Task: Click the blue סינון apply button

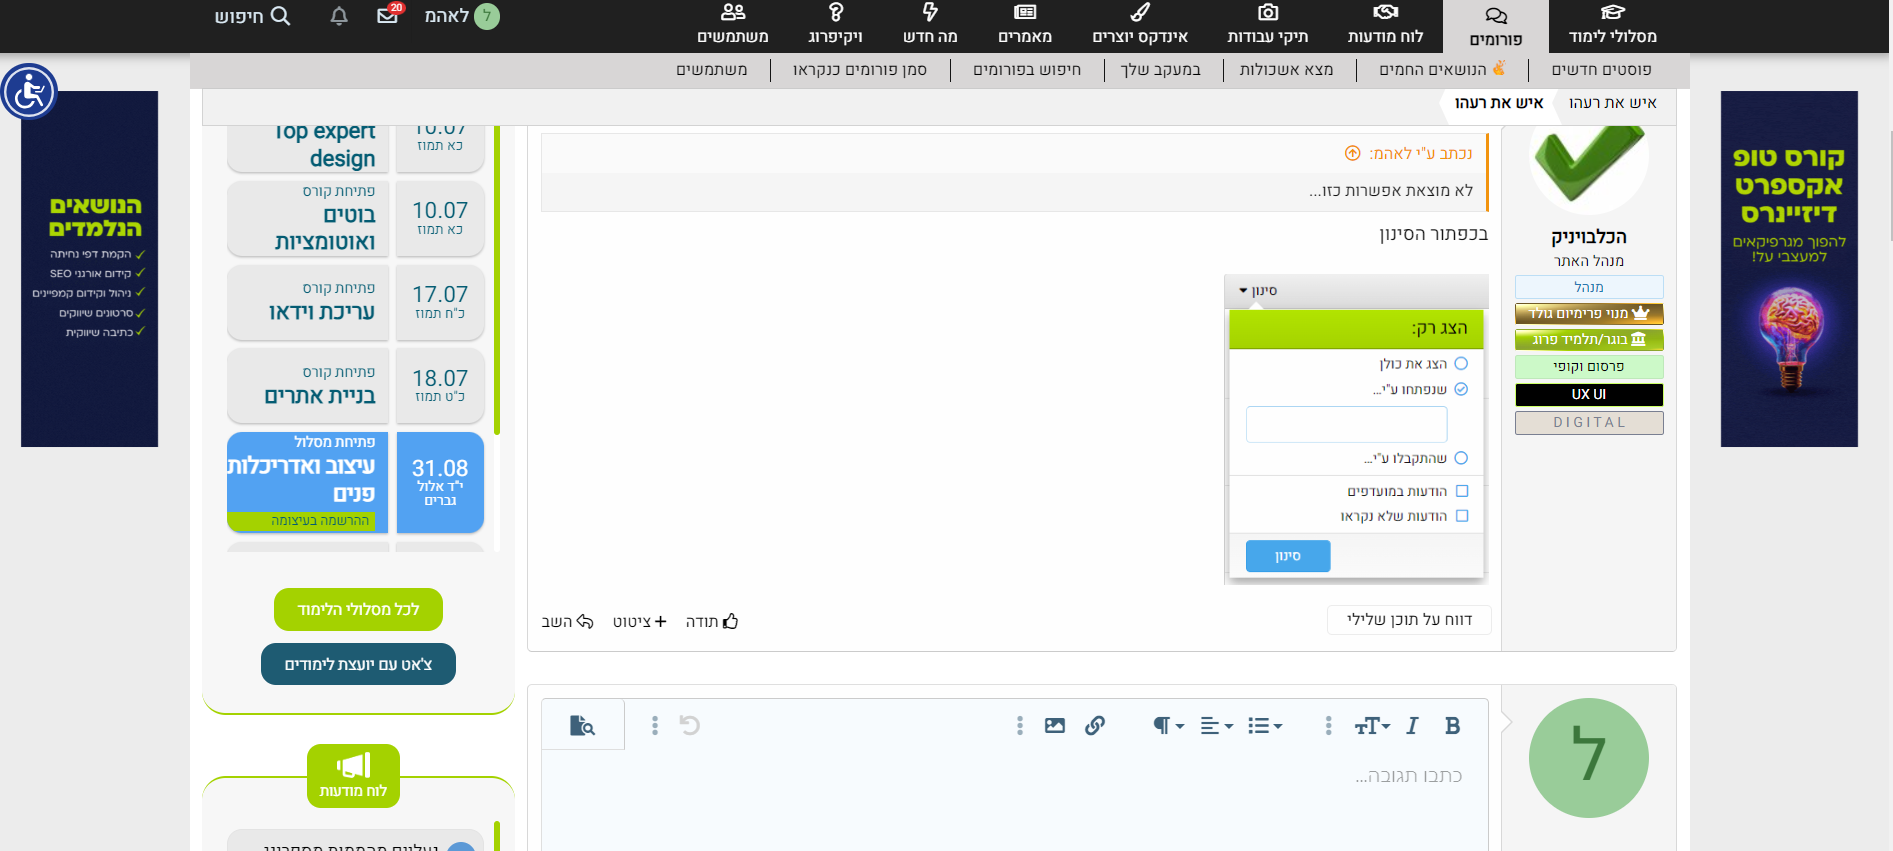Action: [x=1288, y=556]
